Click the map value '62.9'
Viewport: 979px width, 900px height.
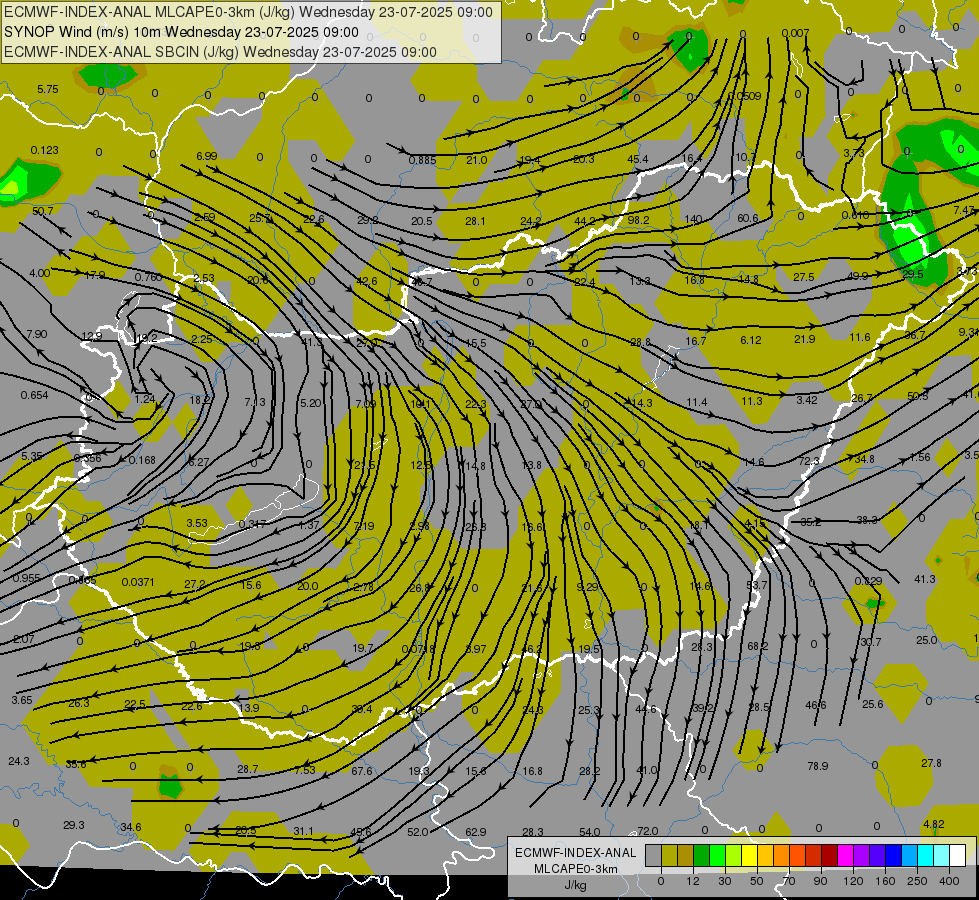[x=476, y=832]
